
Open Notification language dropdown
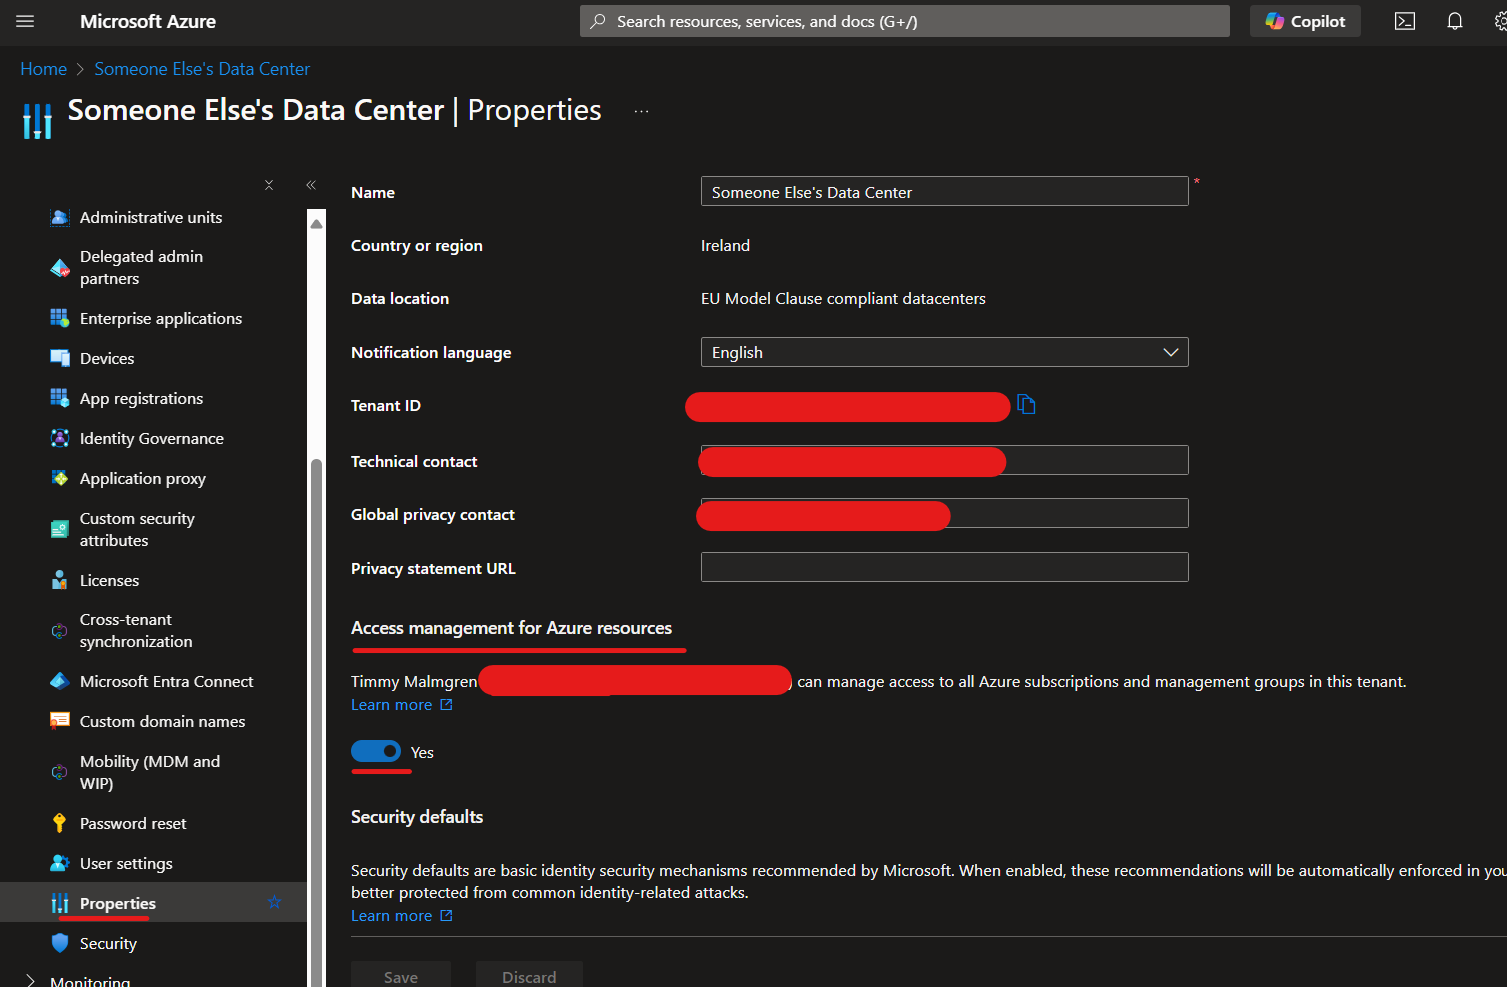[944, 352]
